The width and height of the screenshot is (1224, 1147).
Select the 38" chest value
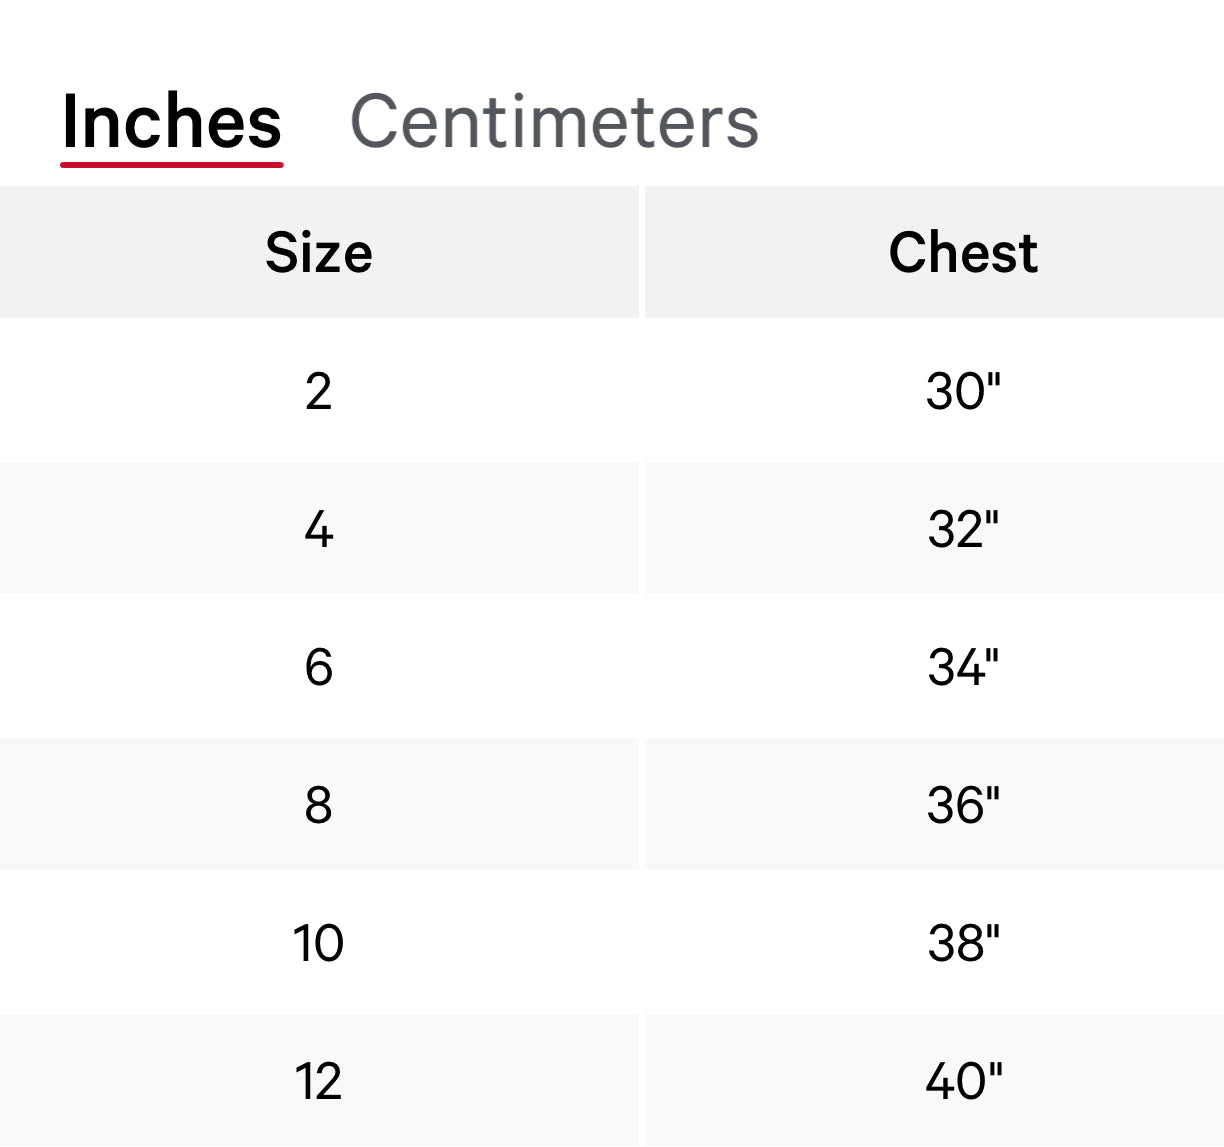coord(963,942)
